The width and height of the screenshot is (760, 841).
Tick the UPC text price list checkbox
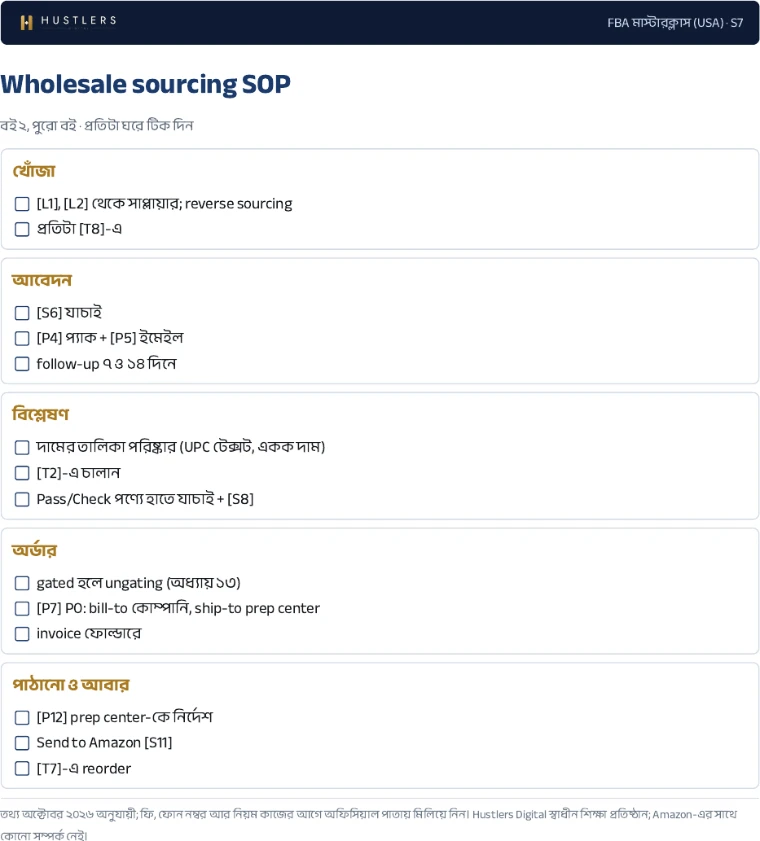pyautogui.click(x=22, y=447)
